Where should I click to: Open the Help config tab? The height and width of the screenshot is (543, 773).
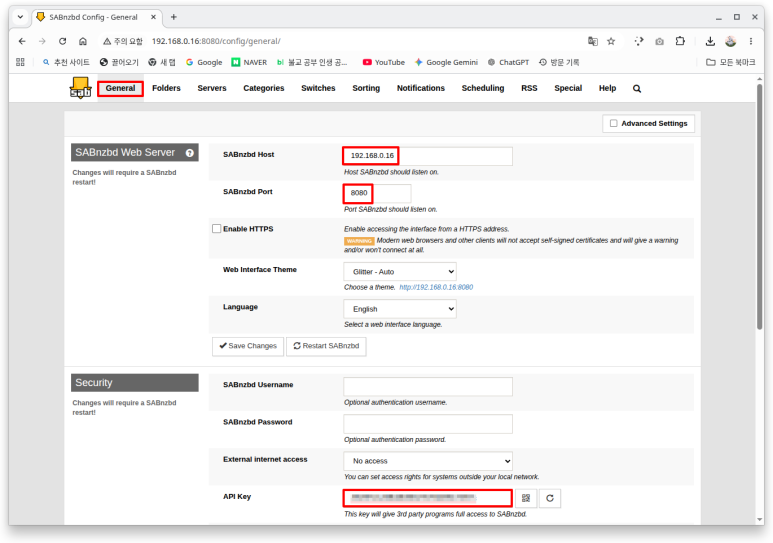pyautogui.click(x=607, y=88)
